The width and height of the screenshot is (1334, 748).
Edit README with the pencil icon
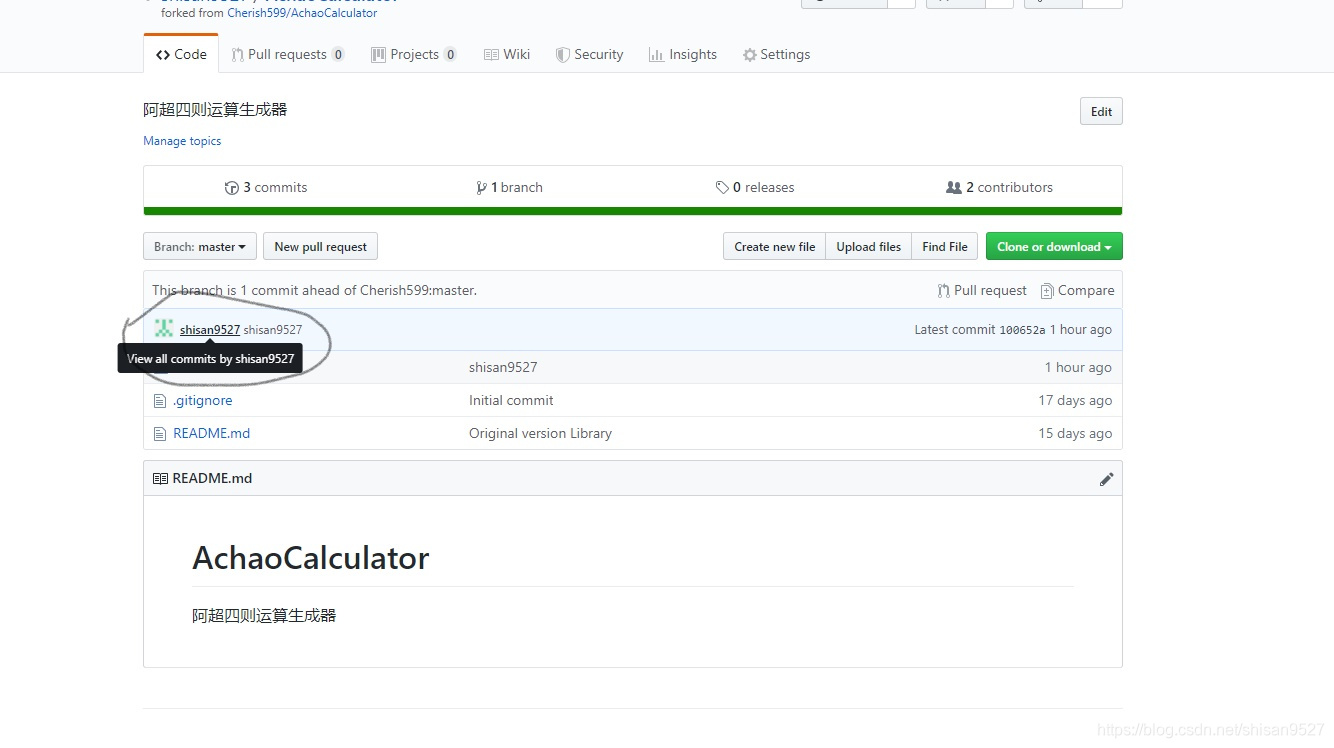[1106, 479]
